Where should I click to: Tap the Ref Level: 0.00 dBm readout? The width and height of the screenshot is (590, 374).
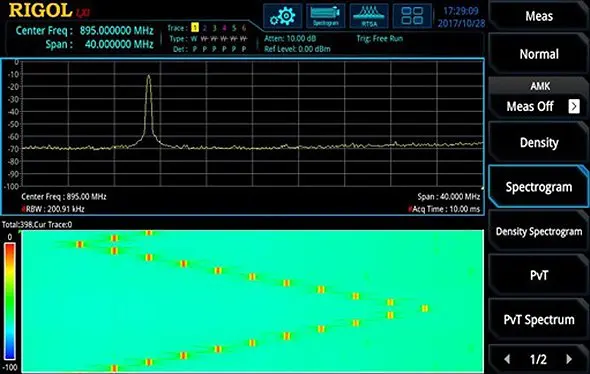click(297, 49)
